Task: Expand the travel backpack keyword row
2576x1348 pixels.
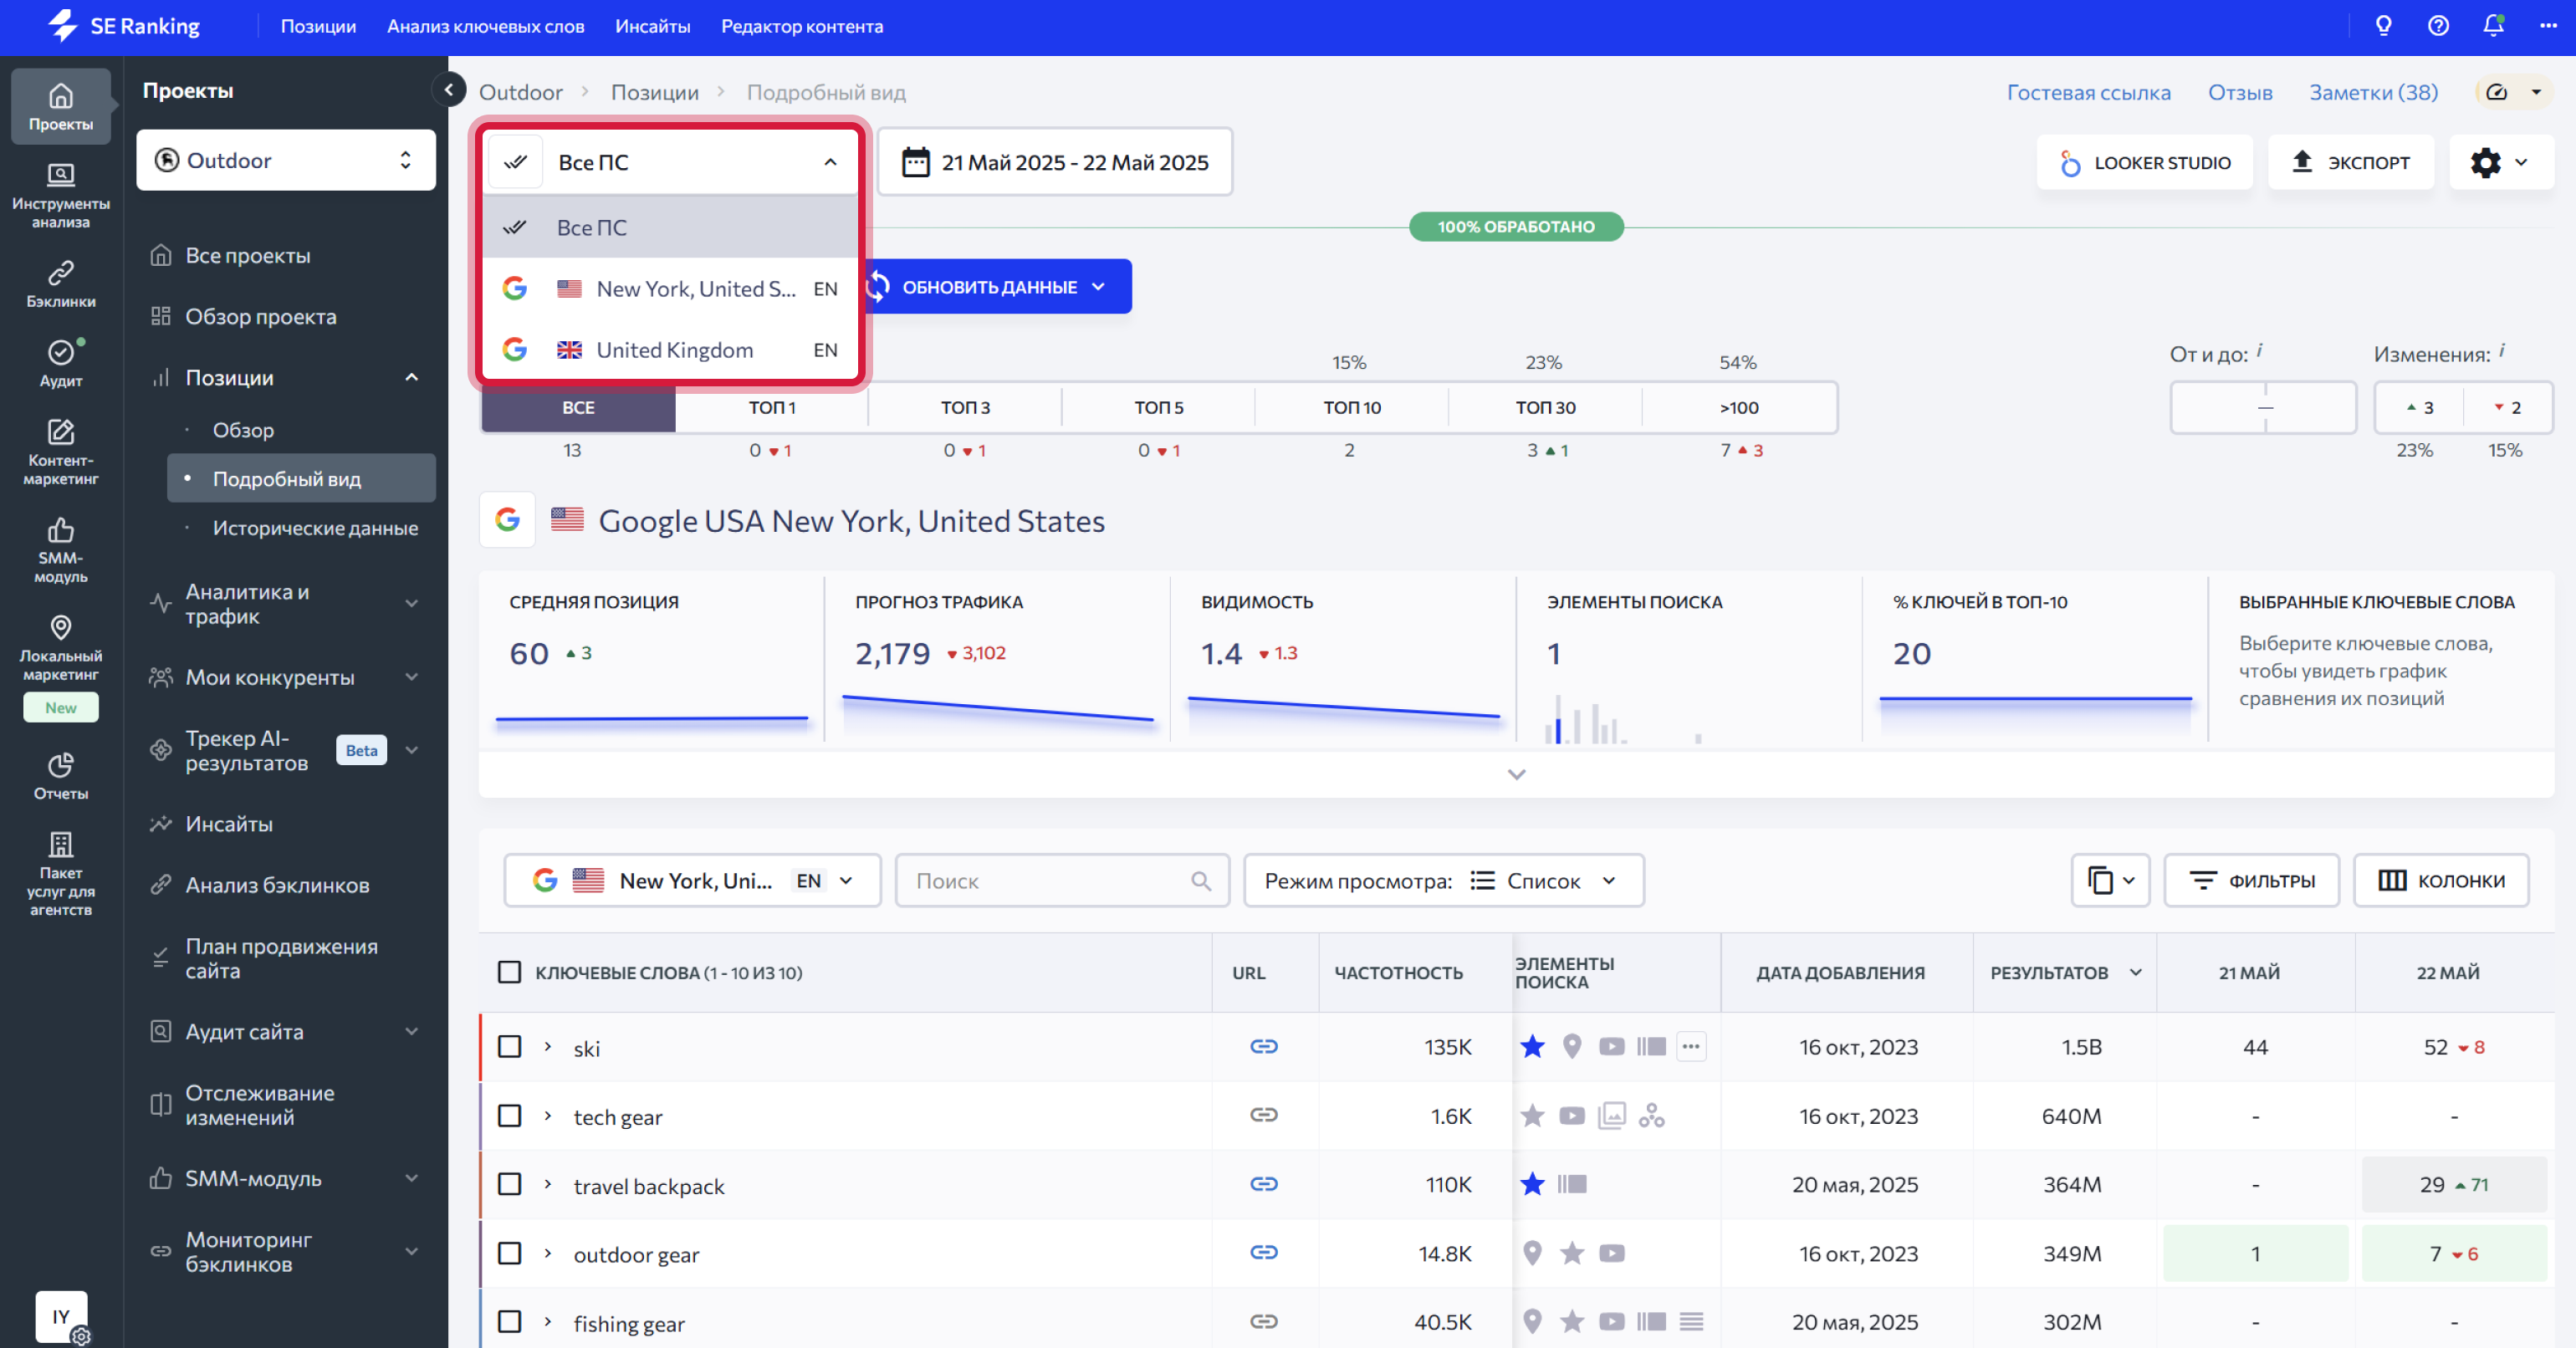Action: coord(548,1185)
